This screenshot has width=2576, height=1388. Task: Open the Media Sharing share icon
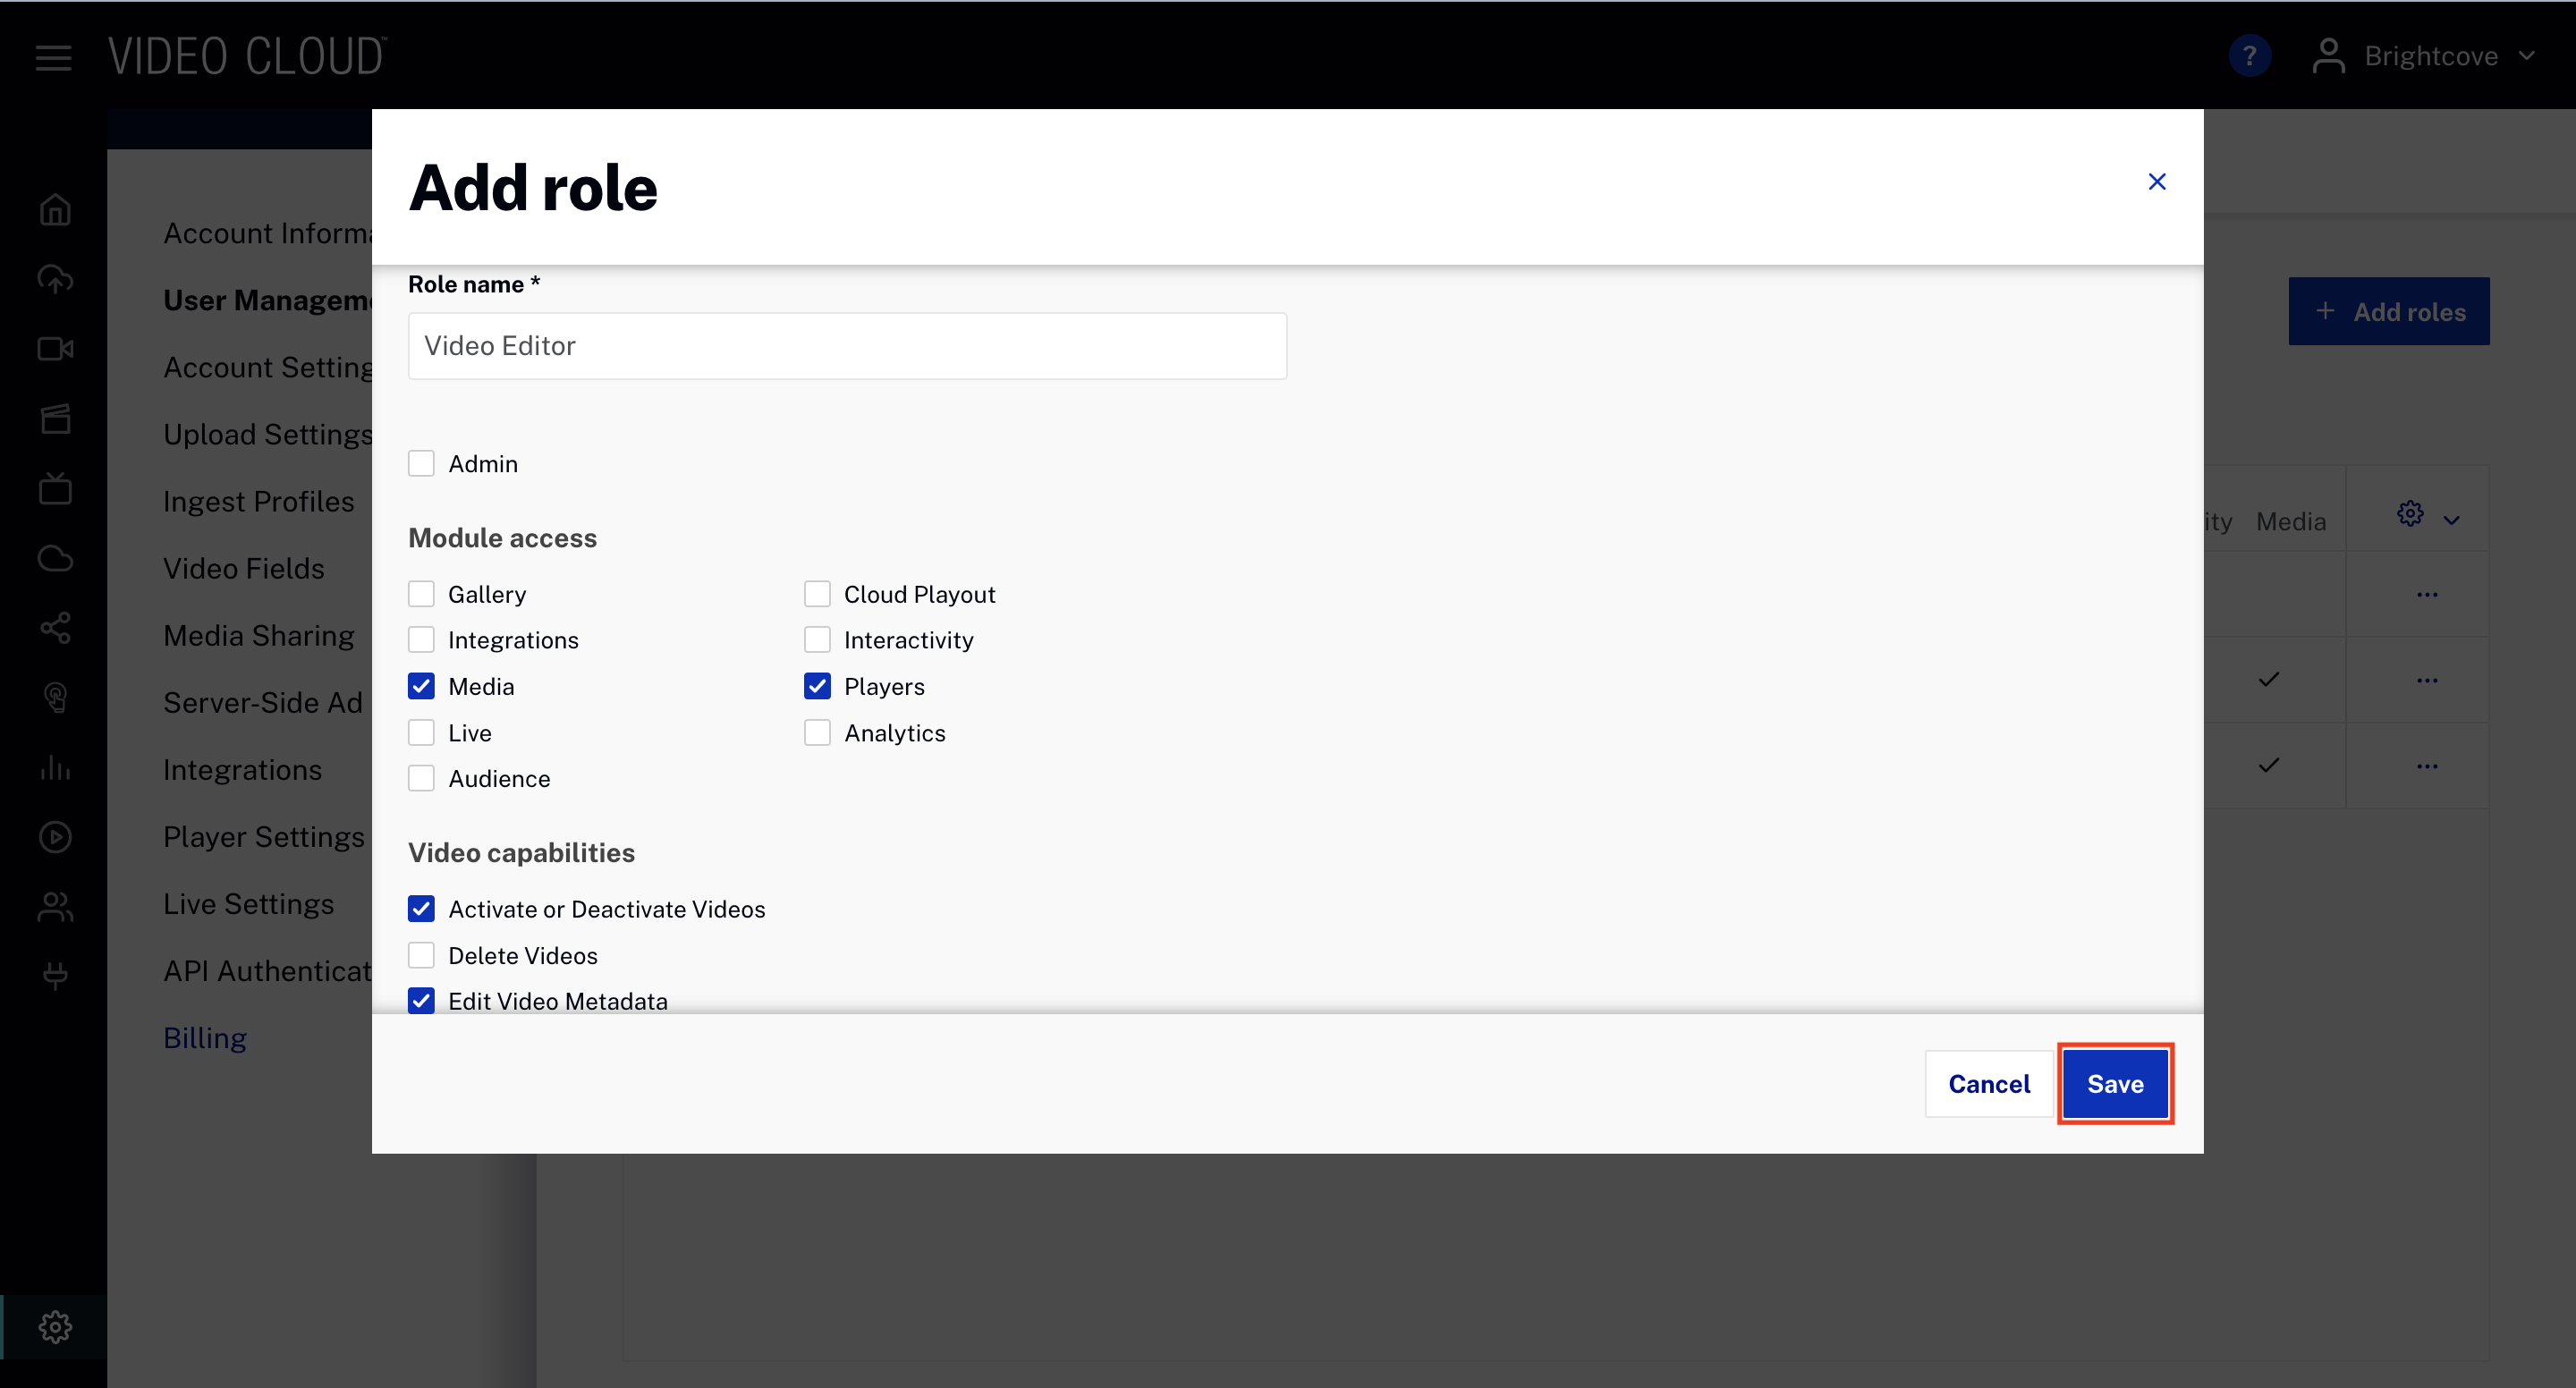click(55, 628)
